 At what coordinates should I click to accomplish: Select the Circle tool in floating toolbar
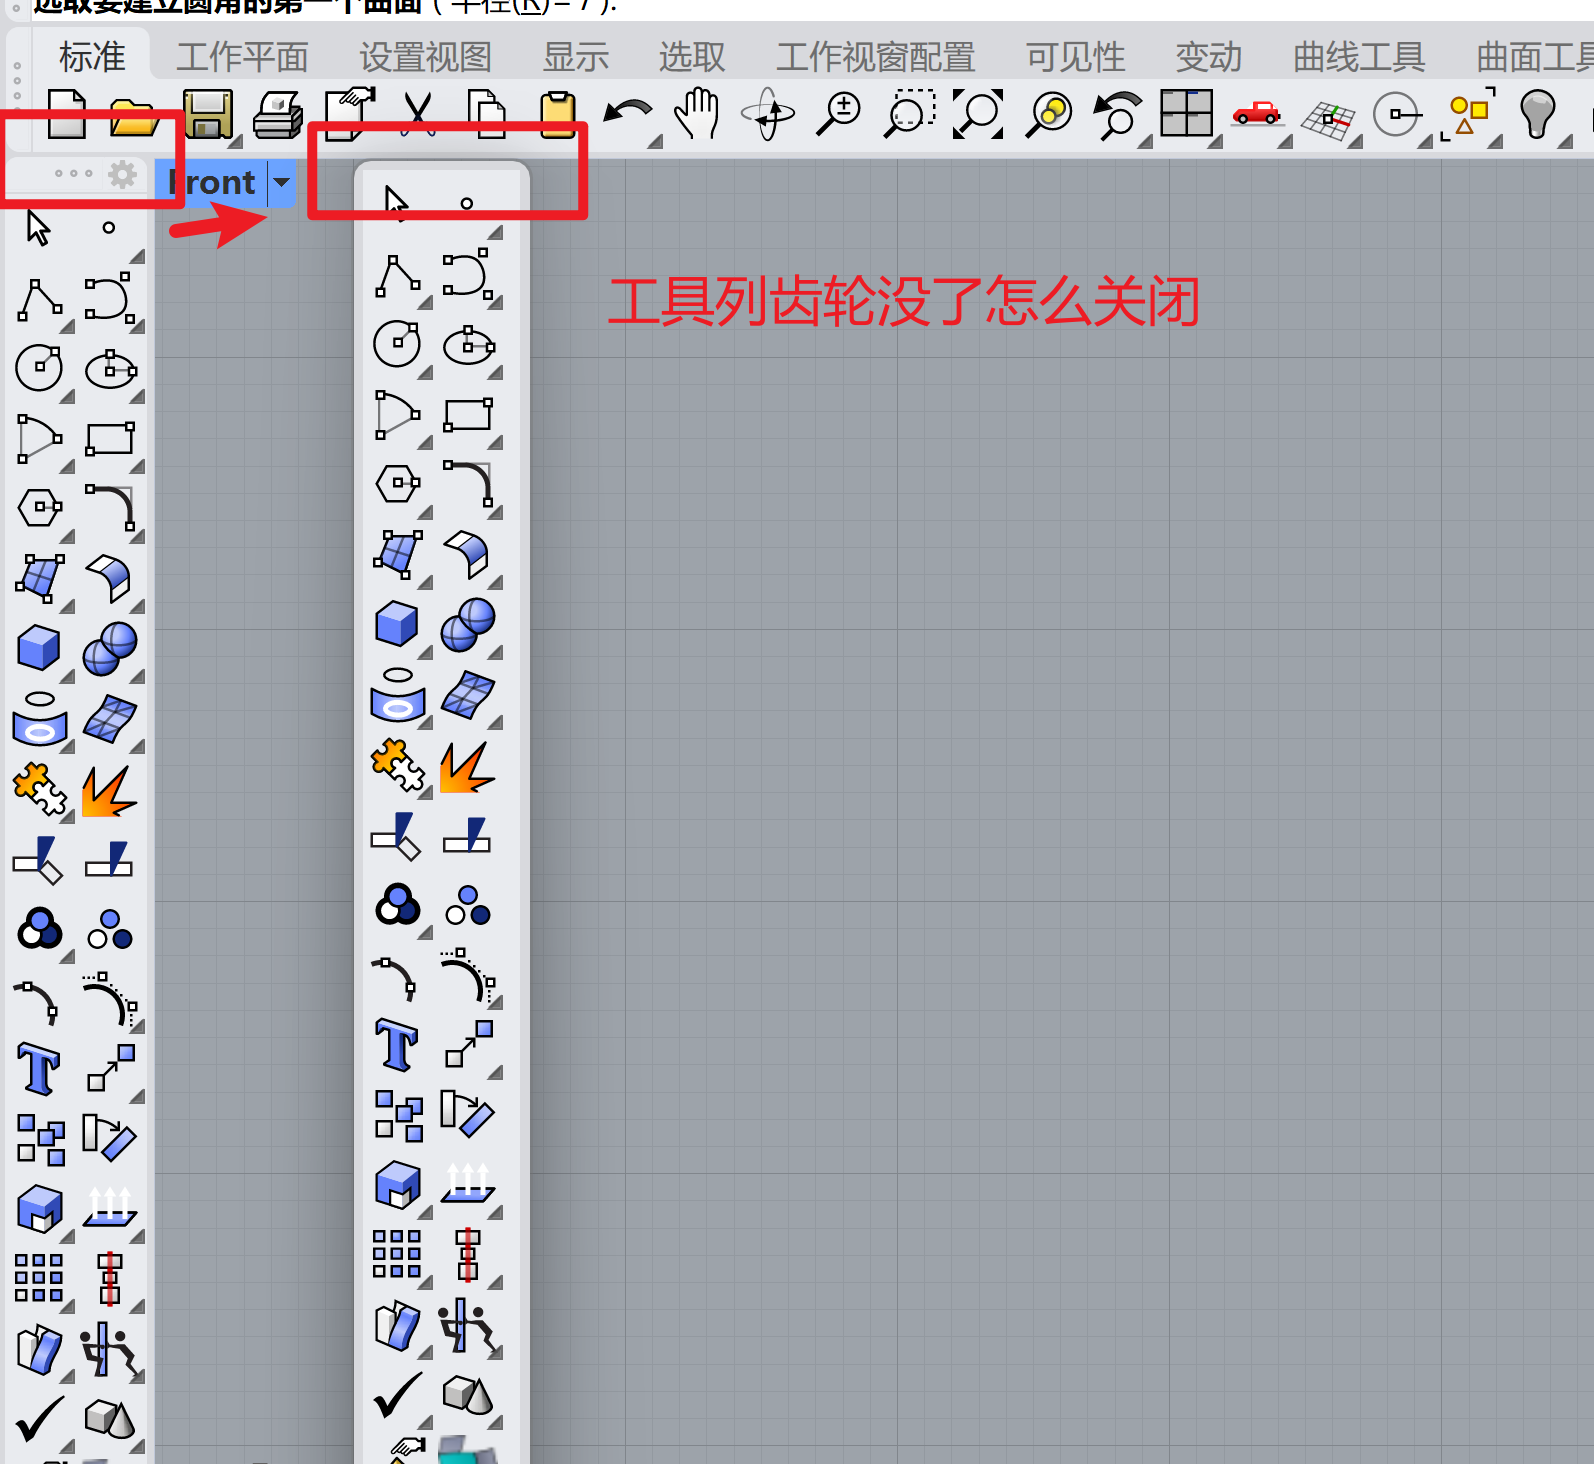(397, 344)
